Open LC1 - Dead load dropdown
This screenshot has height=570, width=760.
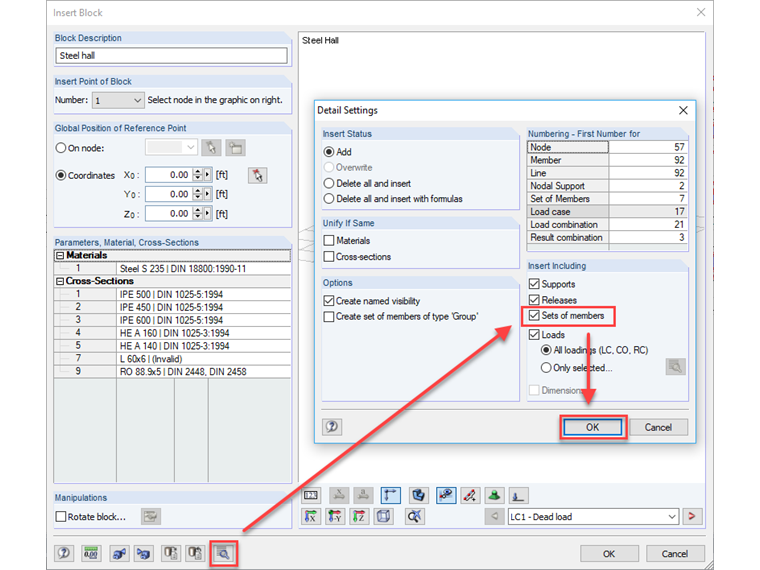click(672, 517)
